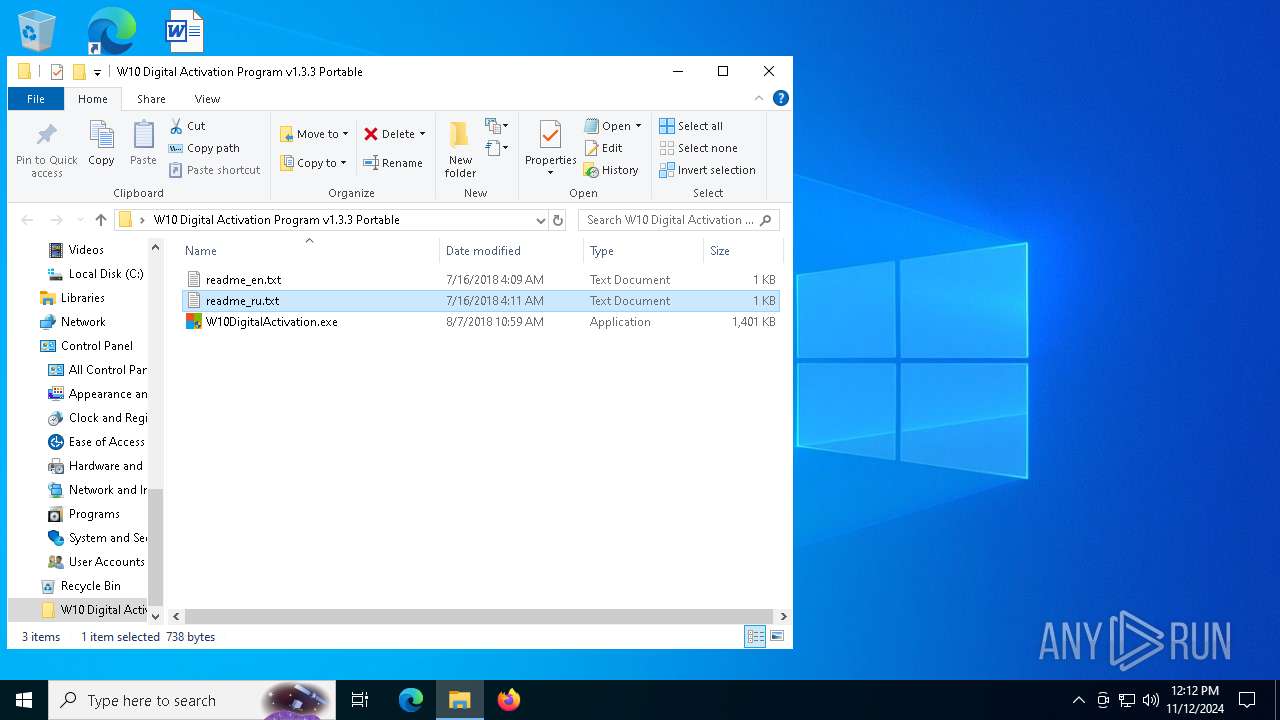Click the address bar path text
The height and width of the screenshot is (720, 1280).
click(x=277, y=220)
